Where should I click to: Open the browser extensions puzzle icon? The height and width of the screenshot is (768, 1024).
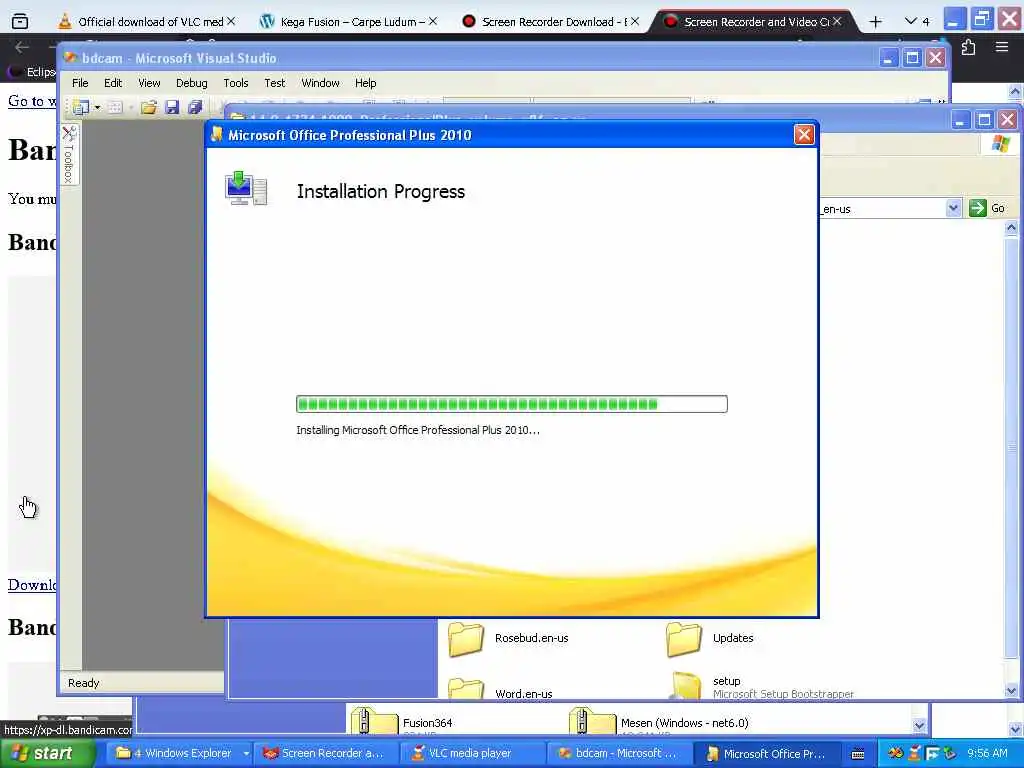(x=968, y=47)
